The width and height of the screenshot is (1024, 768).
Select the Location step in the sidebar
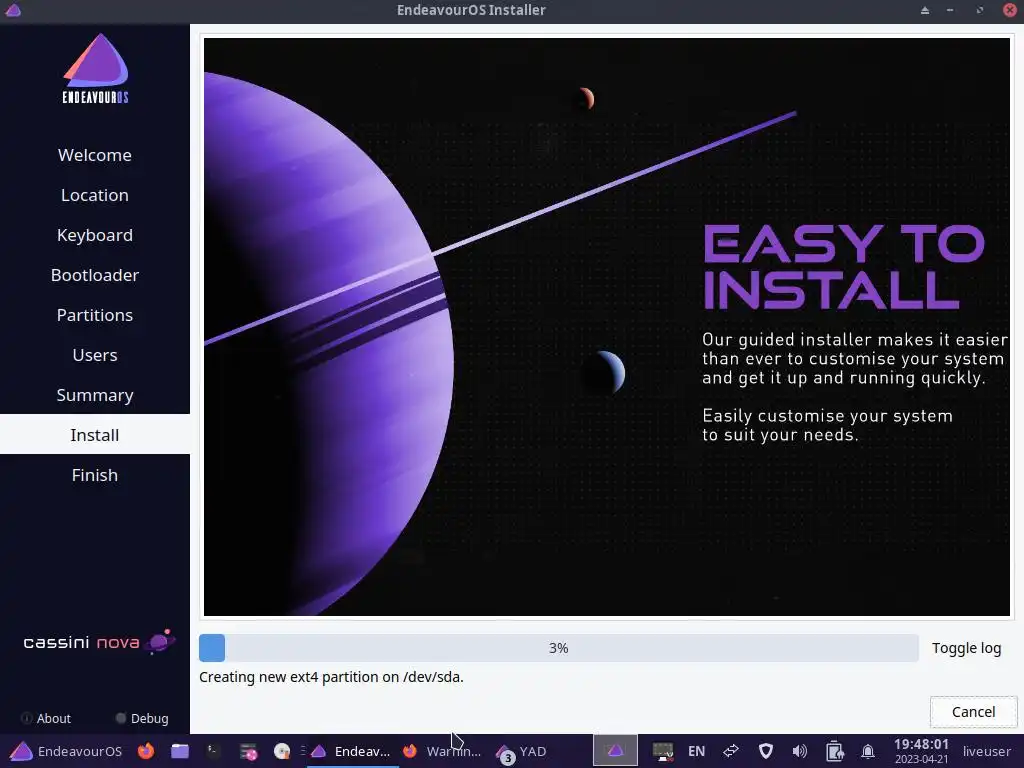(95, 195)
